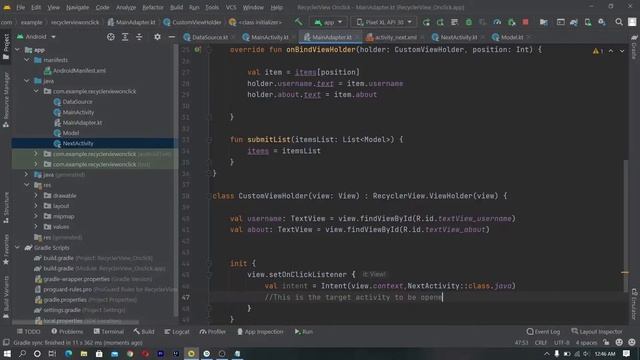This screenshot has height=360, width=640.
Task: Expand the drawable folder
Action: pyautogui.click(x=36, y=196)
